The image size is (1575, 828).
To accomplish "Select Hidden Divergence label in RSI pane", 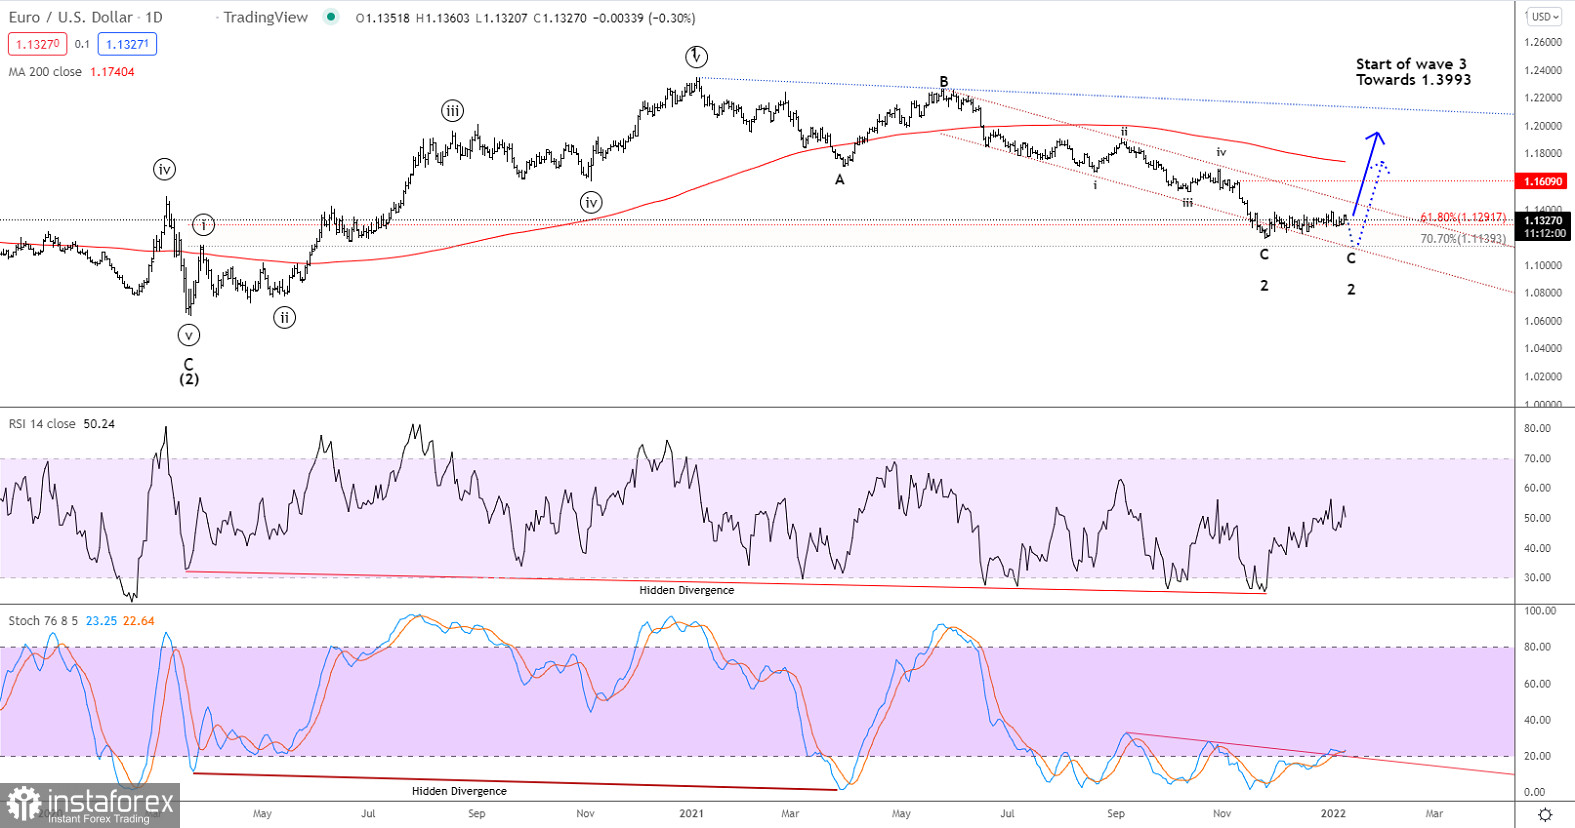I will [x=686, y=590].
